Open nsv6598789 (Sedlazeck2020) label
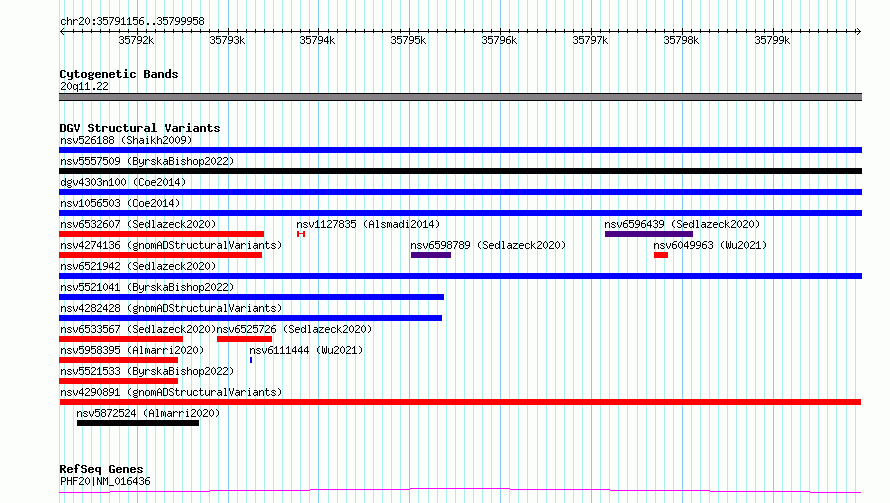Viewport: 890px width, 503px height. [488, 245]
